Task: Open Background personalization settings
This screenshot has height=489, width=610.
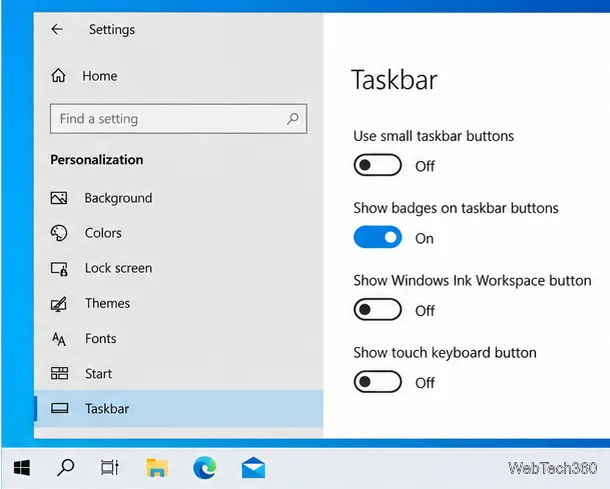Action: coord(179,198)
